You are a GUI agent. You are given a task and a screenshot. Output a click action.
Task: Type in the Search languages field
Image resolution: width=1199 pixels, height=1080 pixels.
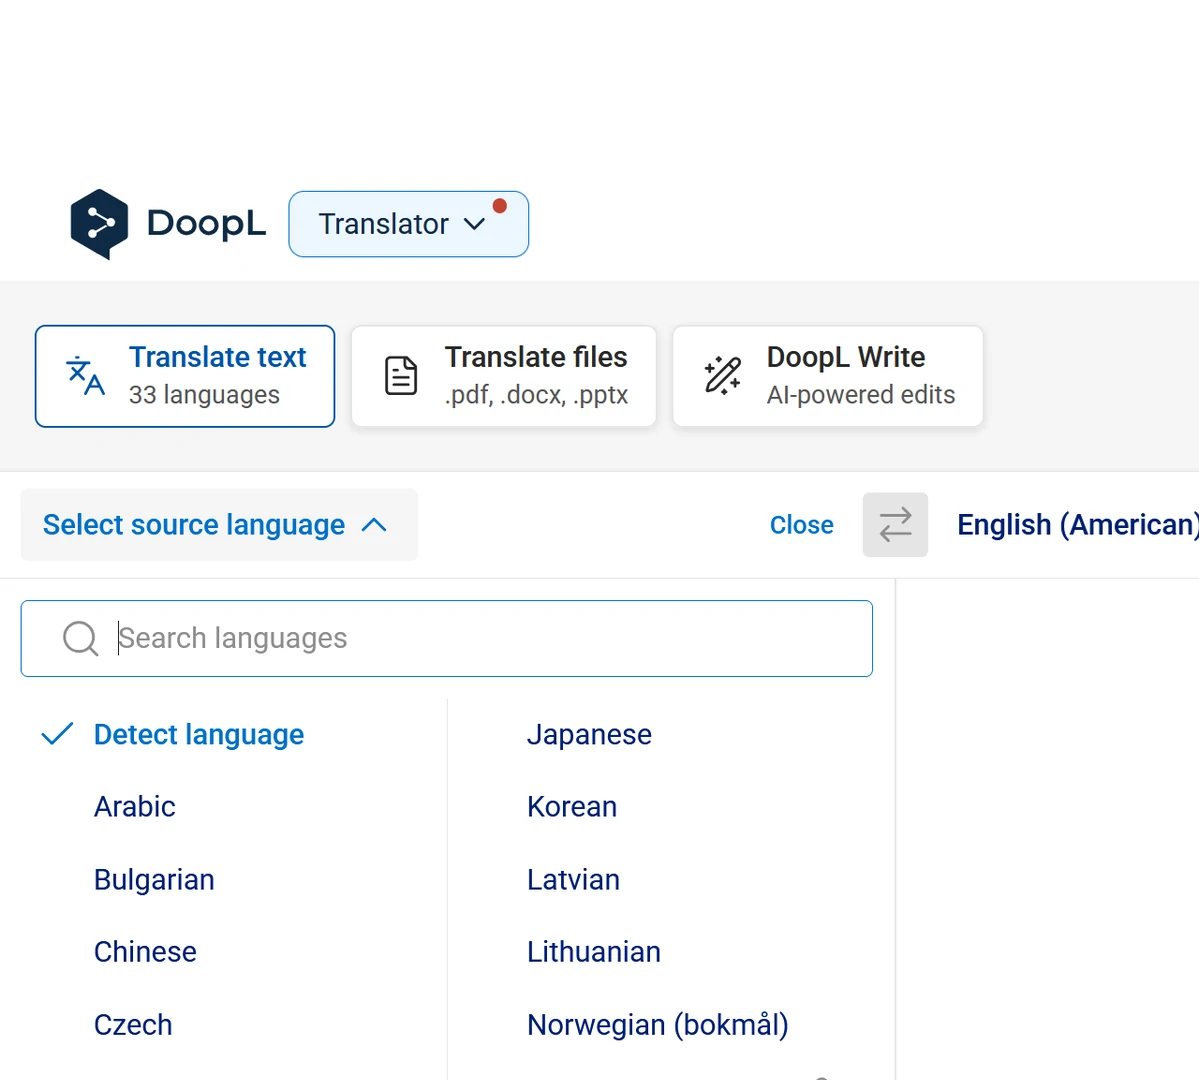pos(480,638)
